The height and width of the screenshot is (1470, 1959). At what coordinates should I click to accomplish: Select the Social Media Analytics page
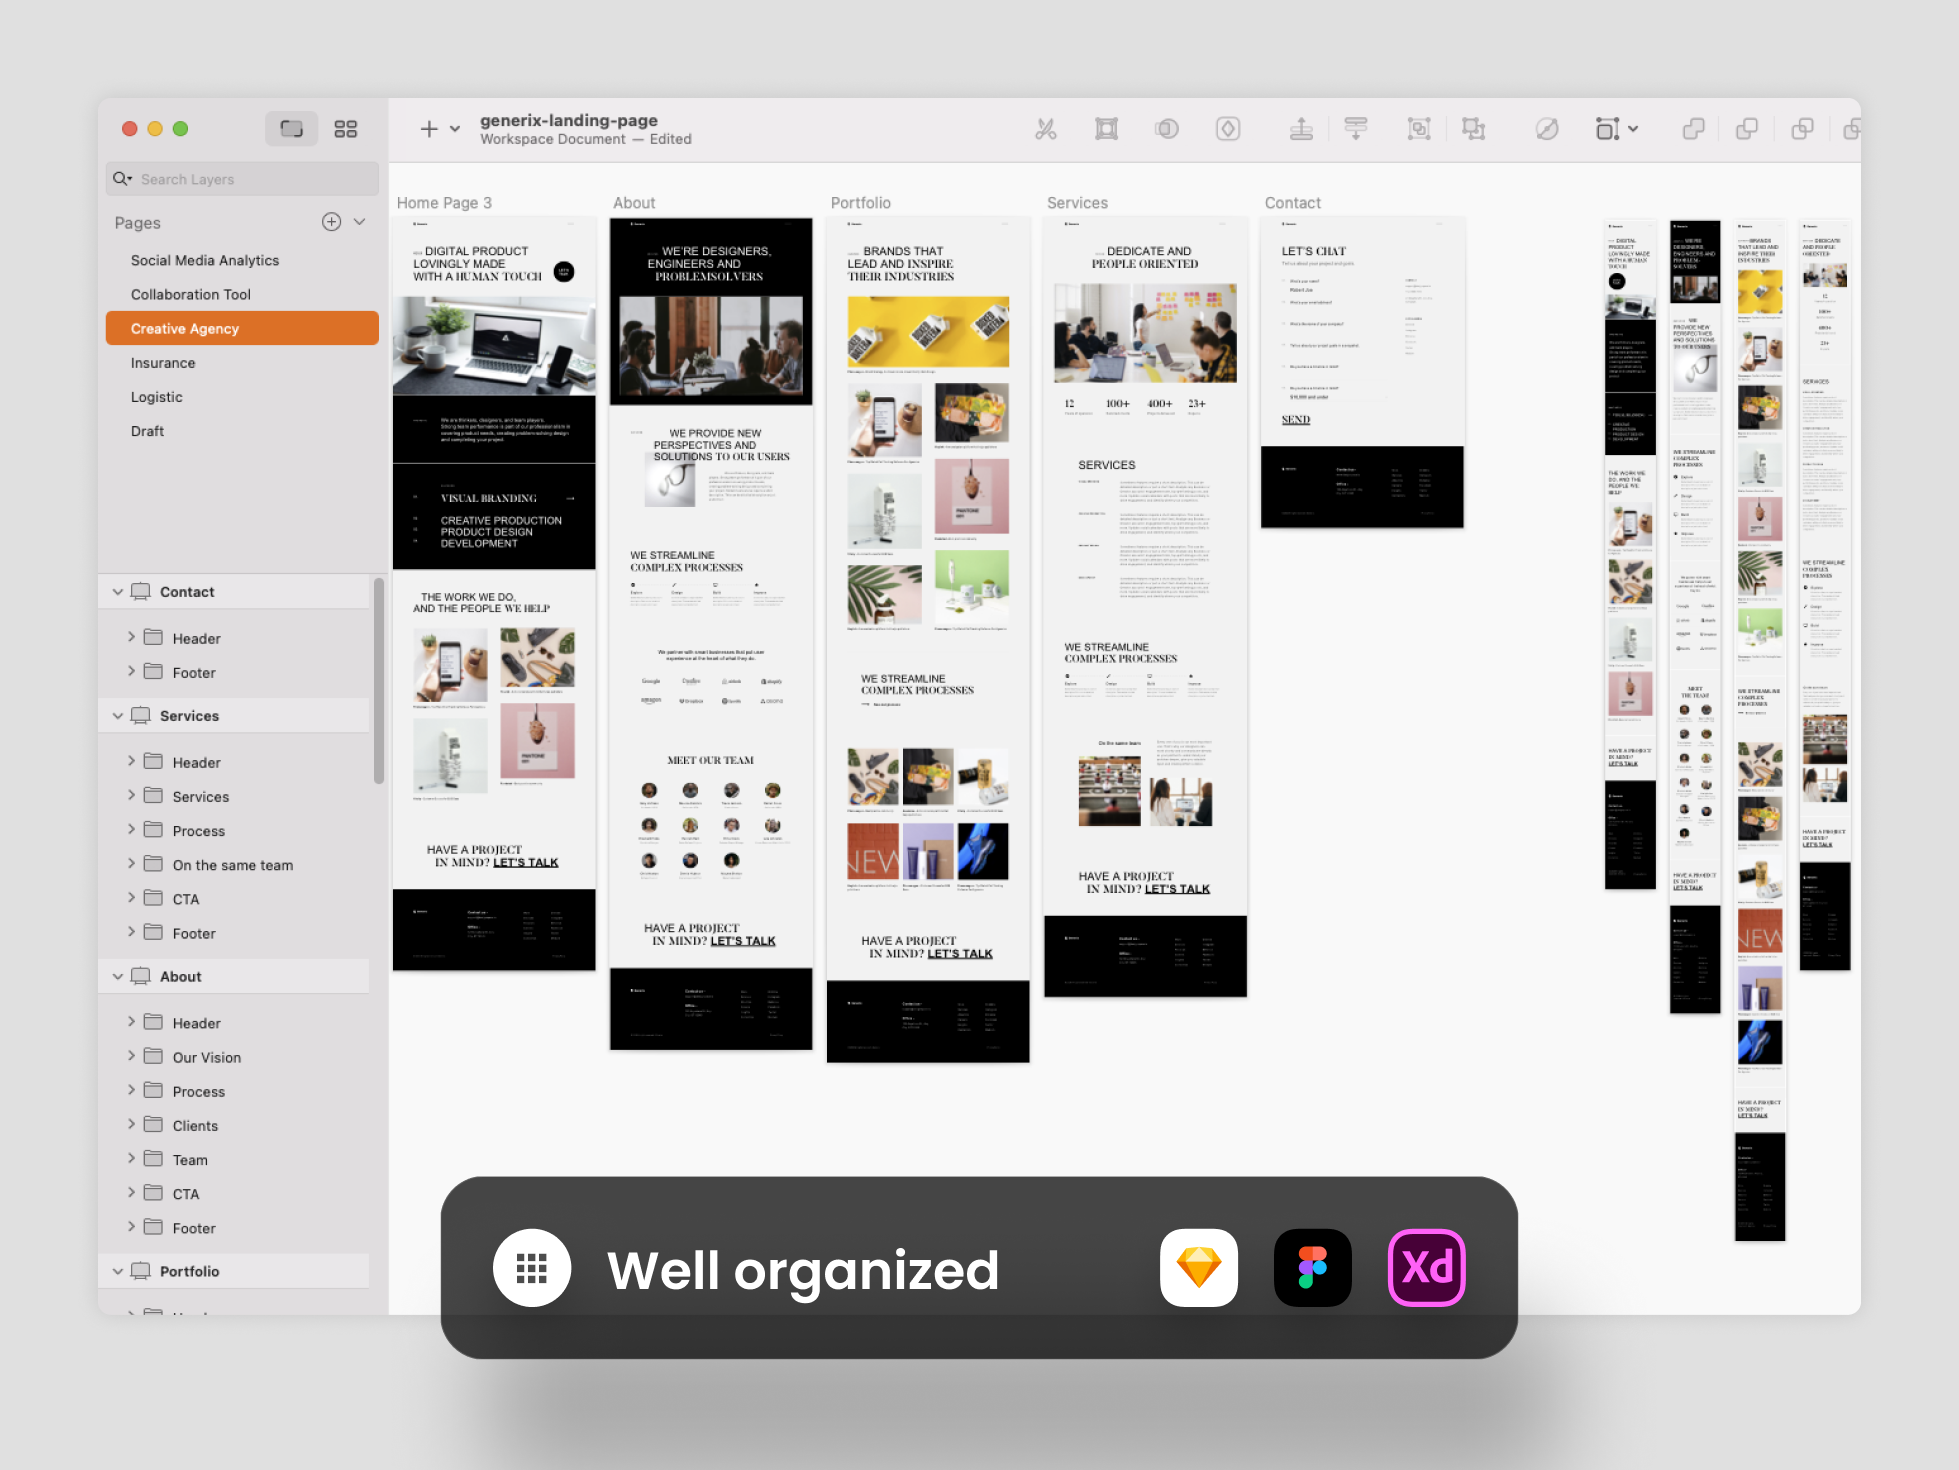205,260
